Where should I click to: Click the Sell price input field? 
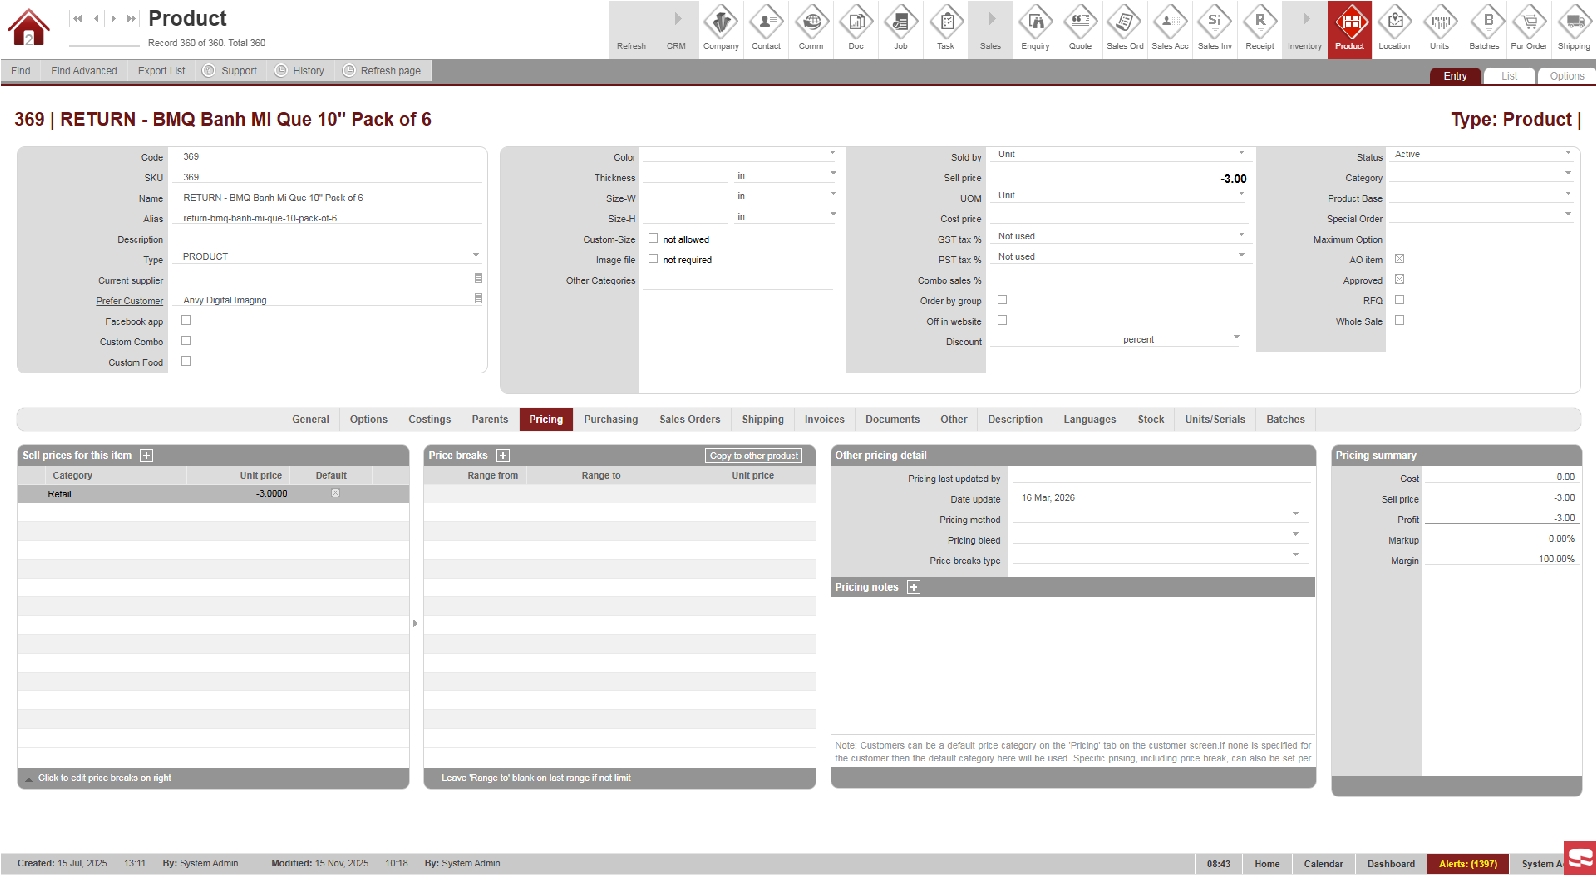1120,179
